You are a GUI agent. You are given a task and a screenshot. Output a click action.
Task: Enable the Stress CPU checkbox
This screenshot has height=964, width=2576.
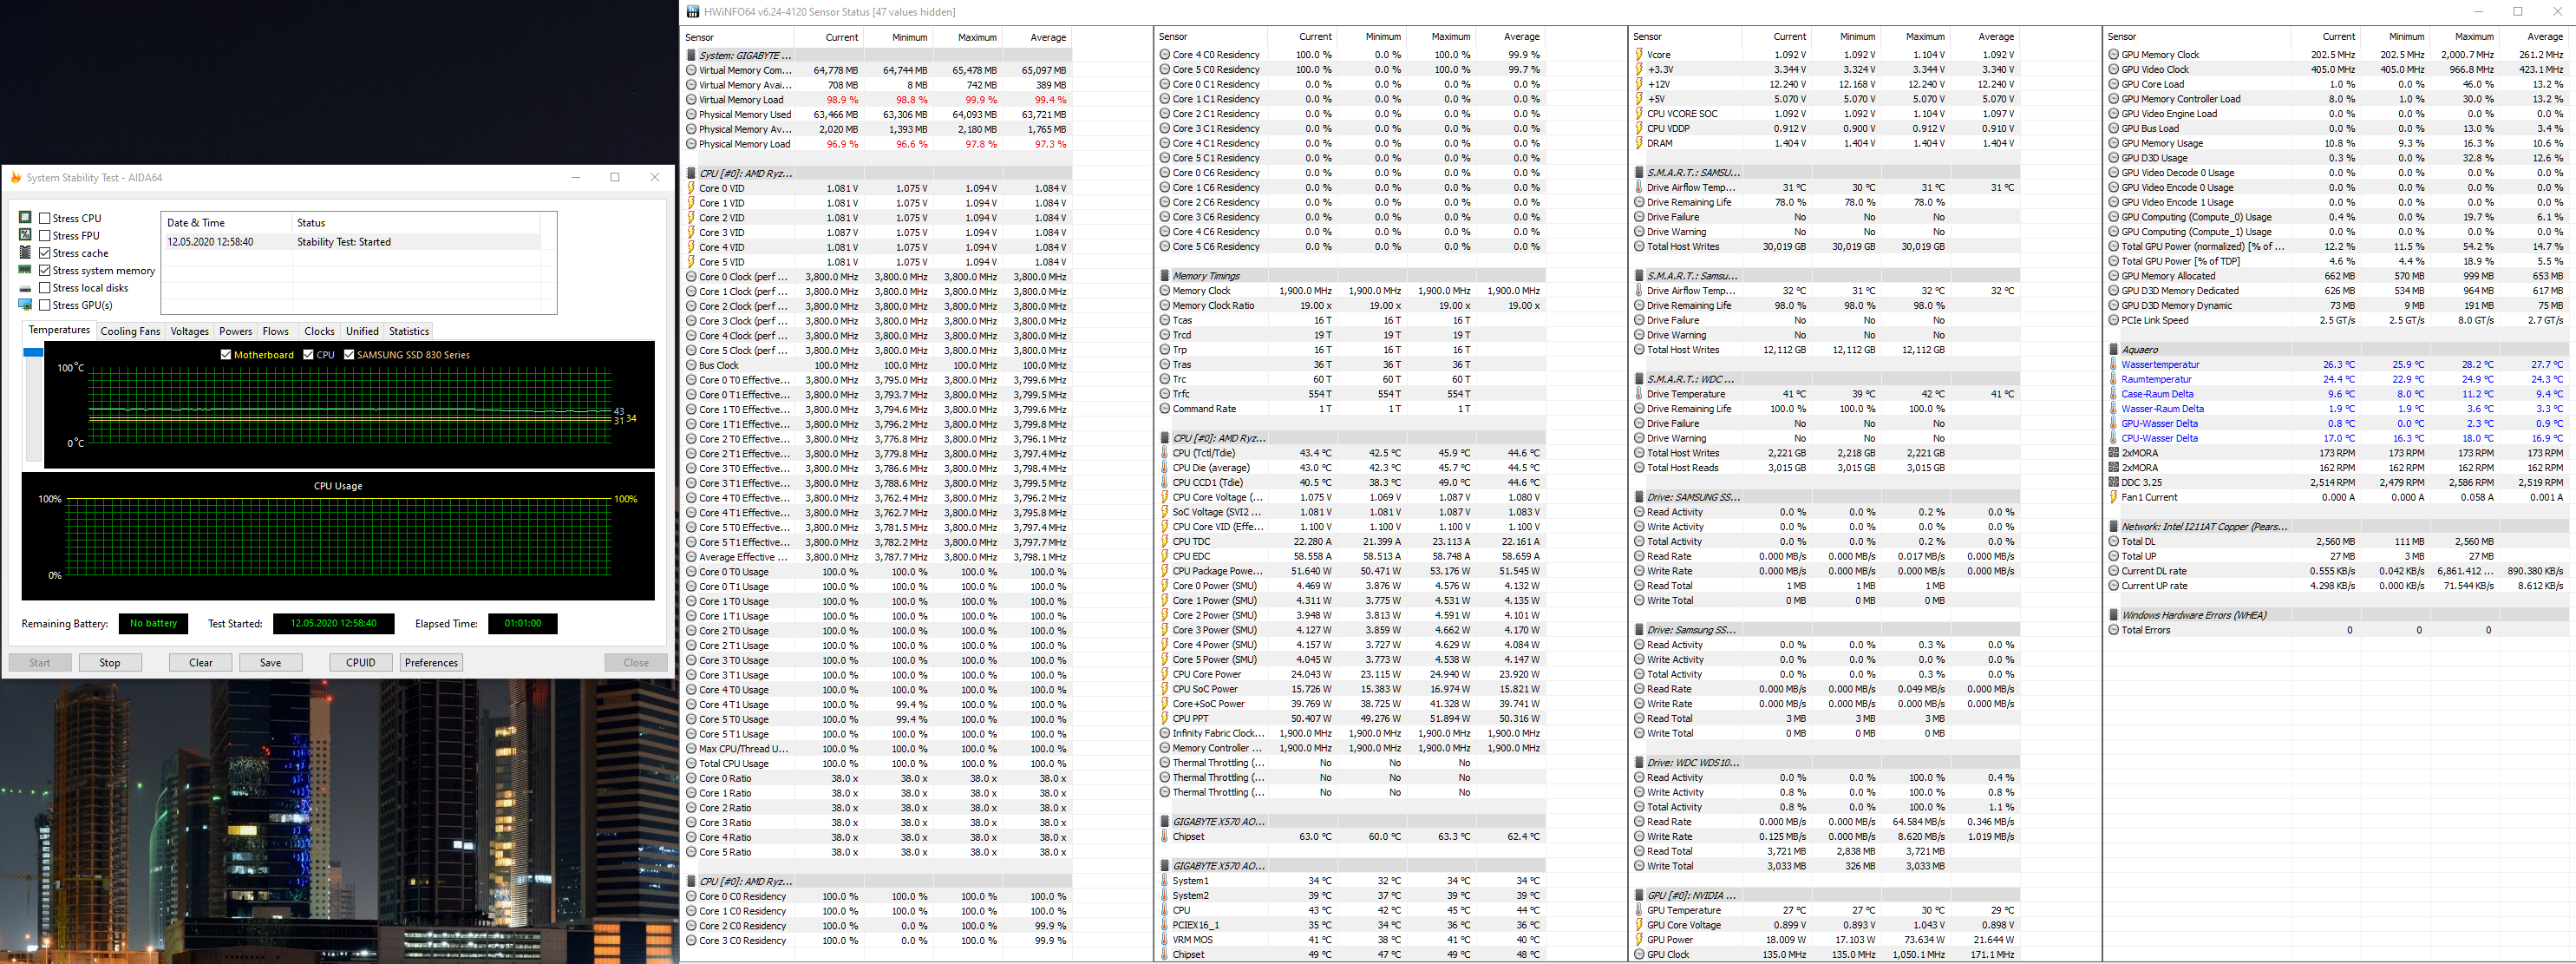(x=45, y=218)
